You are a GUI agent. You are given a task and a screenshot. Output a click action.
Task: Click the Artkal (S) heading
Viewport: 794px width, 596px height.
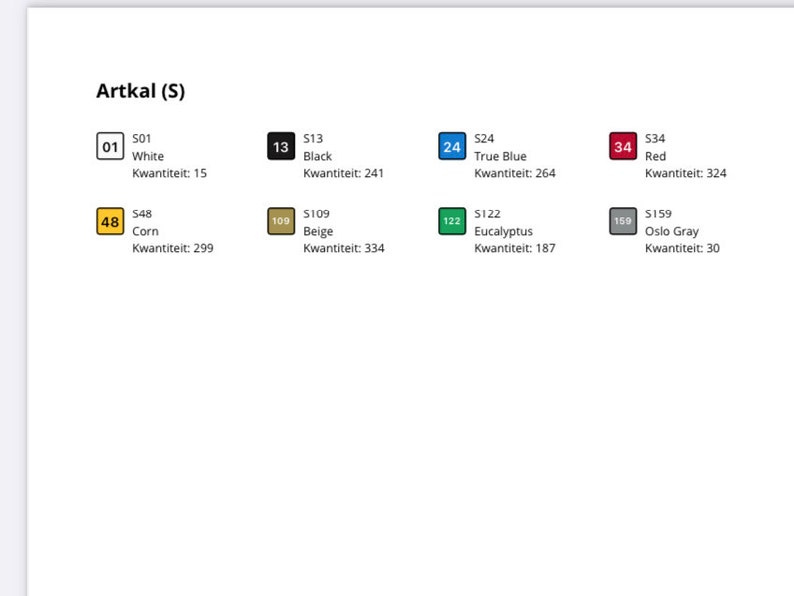click(141, 91)
